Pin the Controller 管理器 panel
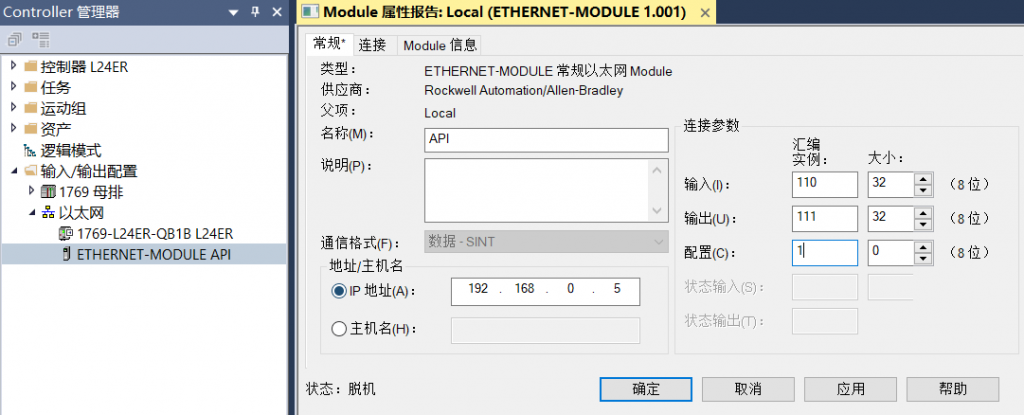Image resolution: width=1024 pixels, height=415 pixels. (255, 12)
